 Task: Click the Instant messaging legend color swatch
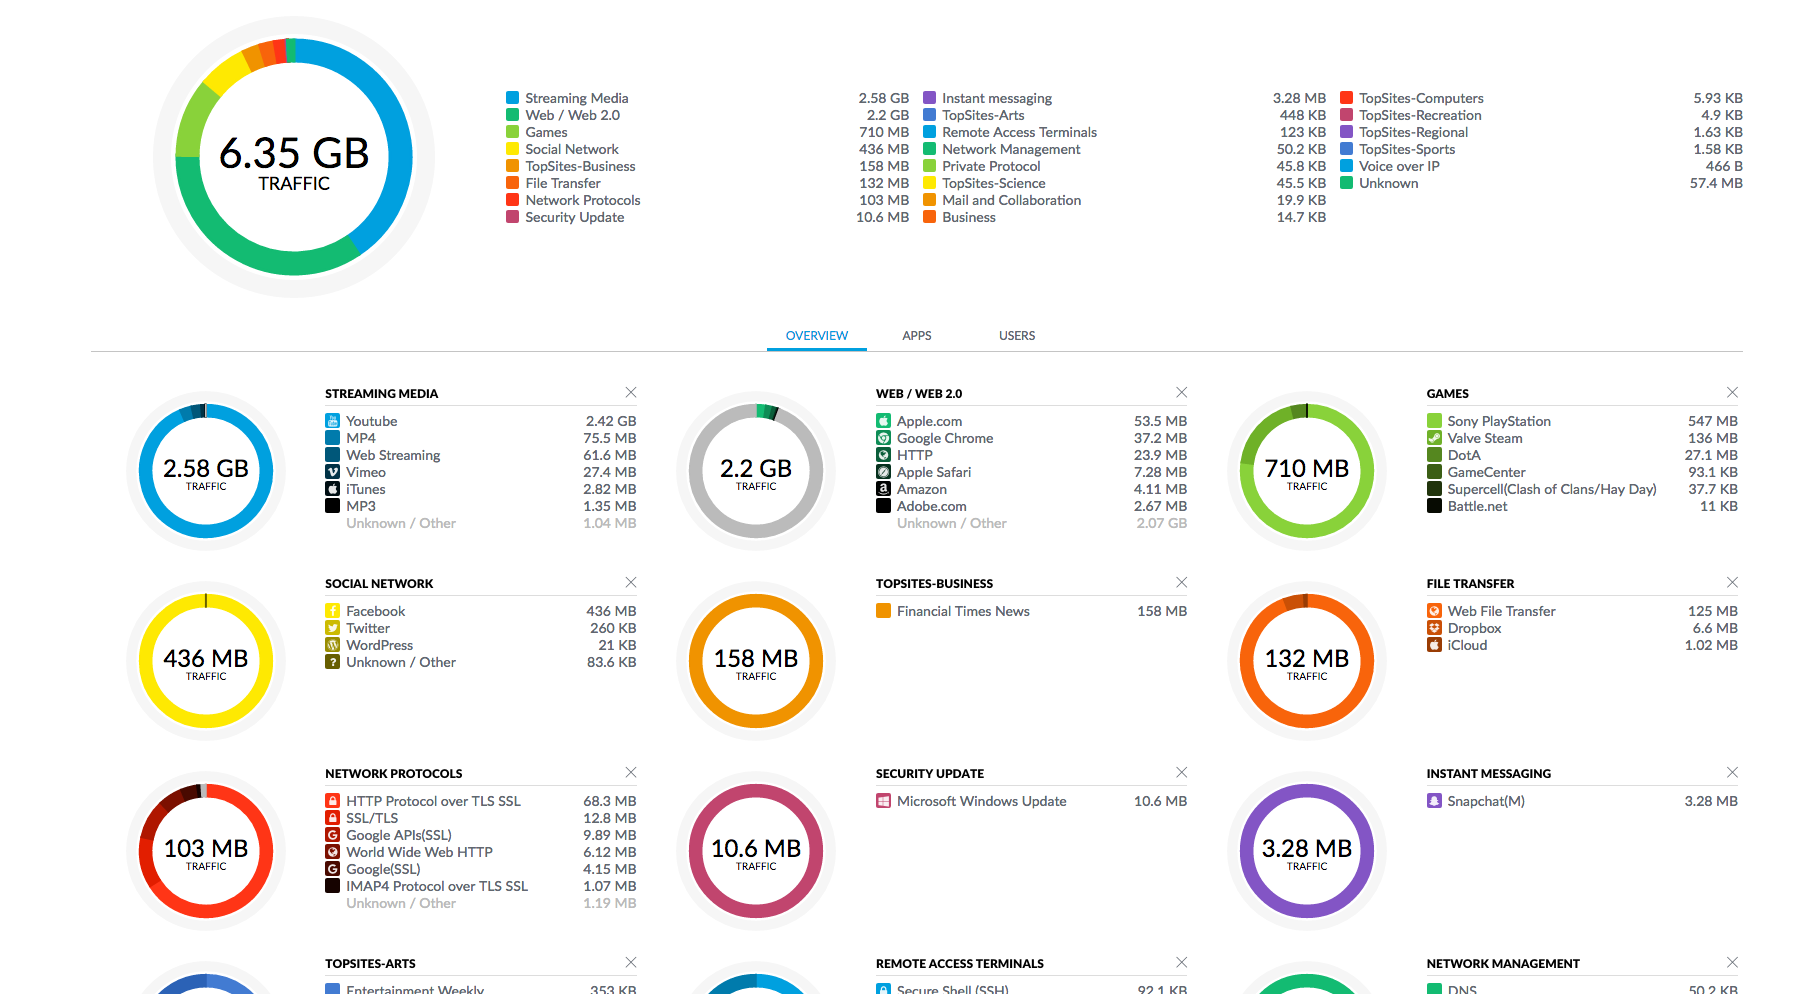coord(929,98)
